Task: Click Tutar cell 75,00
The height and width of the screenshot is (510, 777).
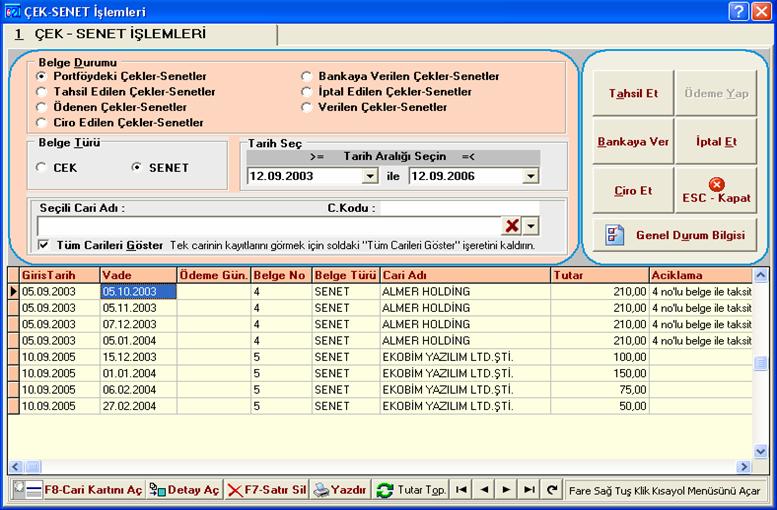Action: pyautogui.click(x=600, y=390)
